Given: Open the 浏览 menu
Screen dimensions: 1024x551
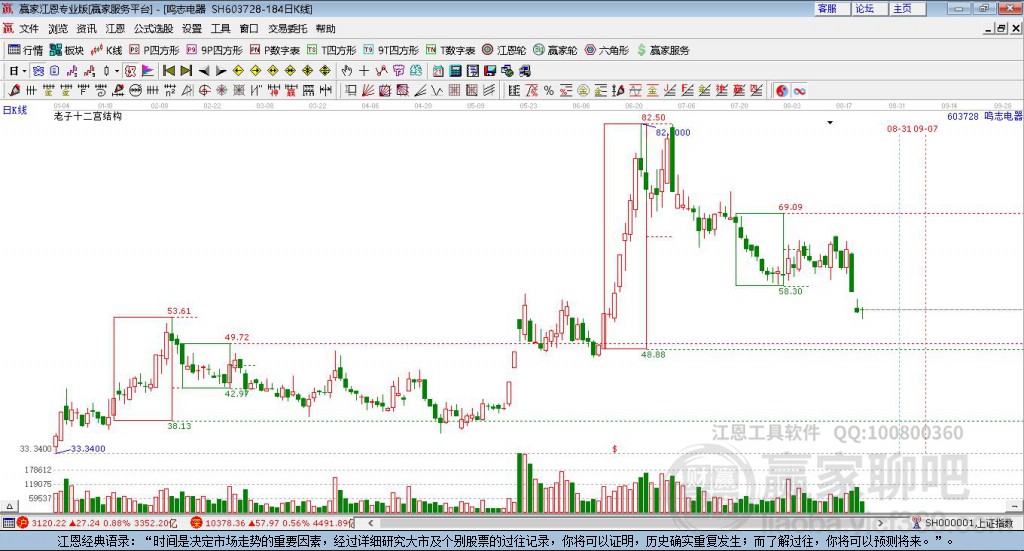Looking at the screenshot, I should (x=57, y=29).
